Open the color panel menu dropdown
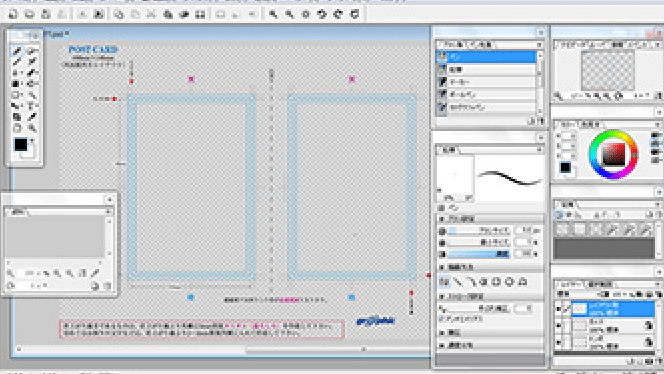Image resolution: width=664 pixels, height=374 pixels. [658, 124]
